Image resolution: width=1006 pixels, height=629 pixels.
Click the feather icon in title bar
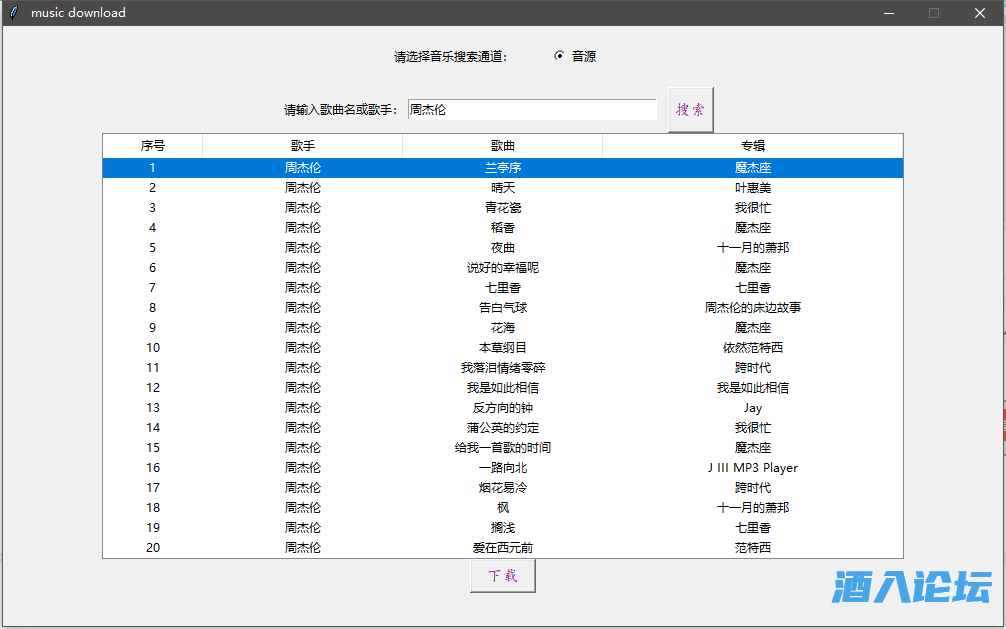point(14,13)
